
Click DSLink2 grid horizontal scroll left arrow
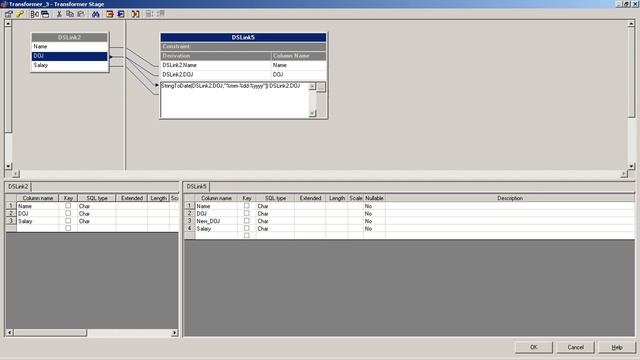pos(10,333)
